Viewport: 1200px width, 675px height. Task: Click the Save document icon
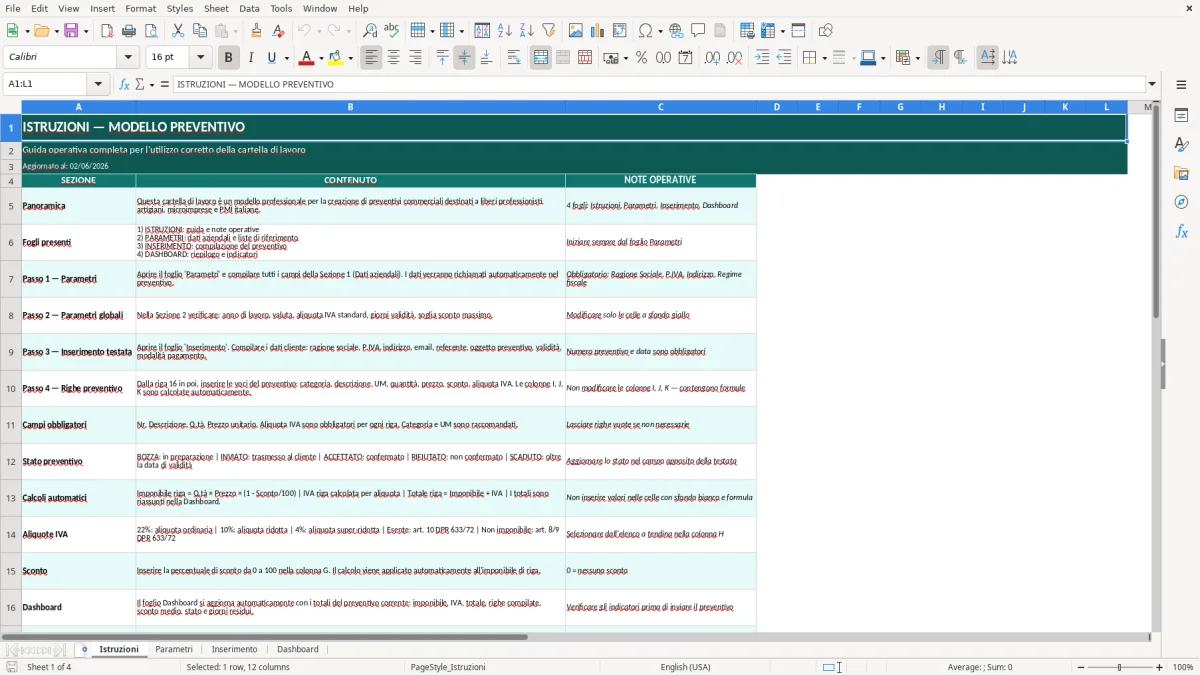[71, 31]
